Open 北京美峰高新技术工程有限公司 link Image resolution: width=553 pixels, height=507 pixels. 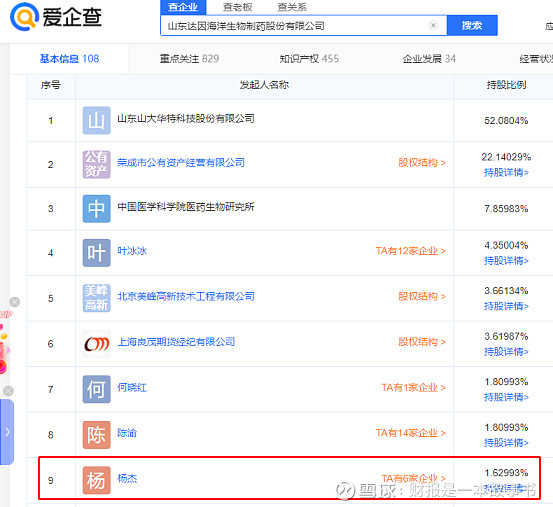186,296
